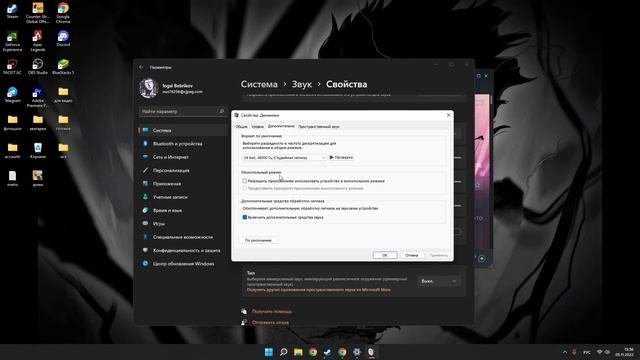
Task: Expand the Выкл. spatial sound type dropdown
Action: (x=438, y=281)
